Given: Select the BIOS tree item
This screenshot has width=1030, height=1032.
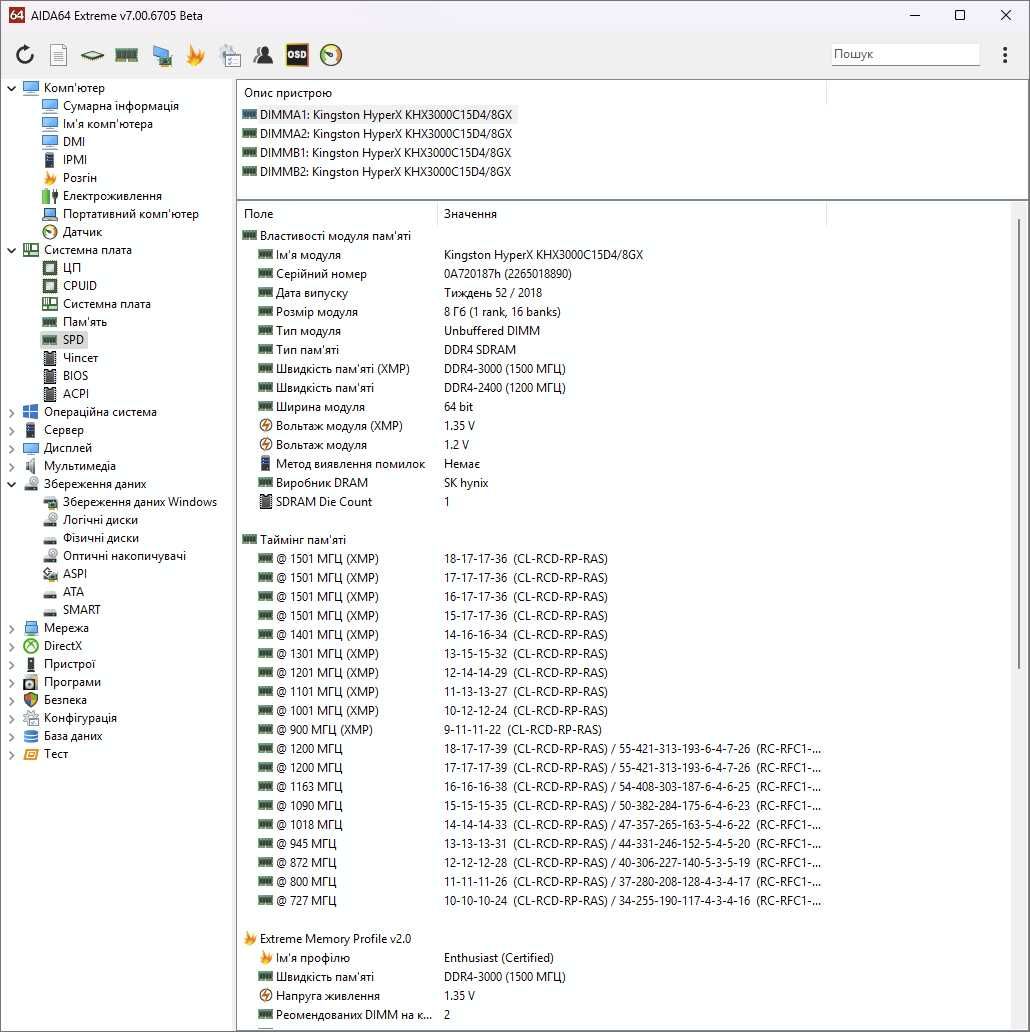Looking at the screenshot, I should 75,376.
